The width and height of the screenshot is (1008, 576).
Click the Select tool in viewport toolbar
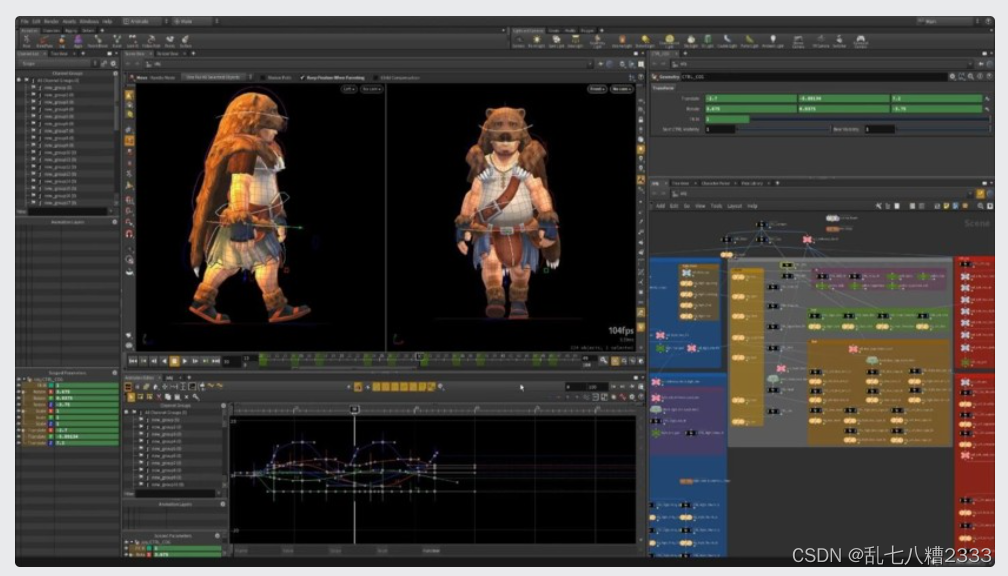click(x=129, y=95)
